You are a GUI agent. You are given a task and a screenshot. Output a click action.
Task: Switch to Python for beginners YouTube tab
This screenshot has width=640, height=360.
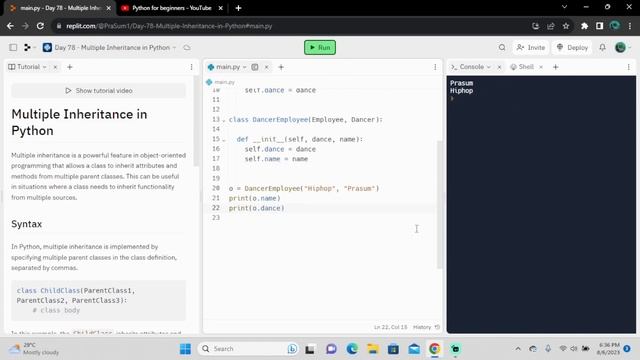pos(171,8)
